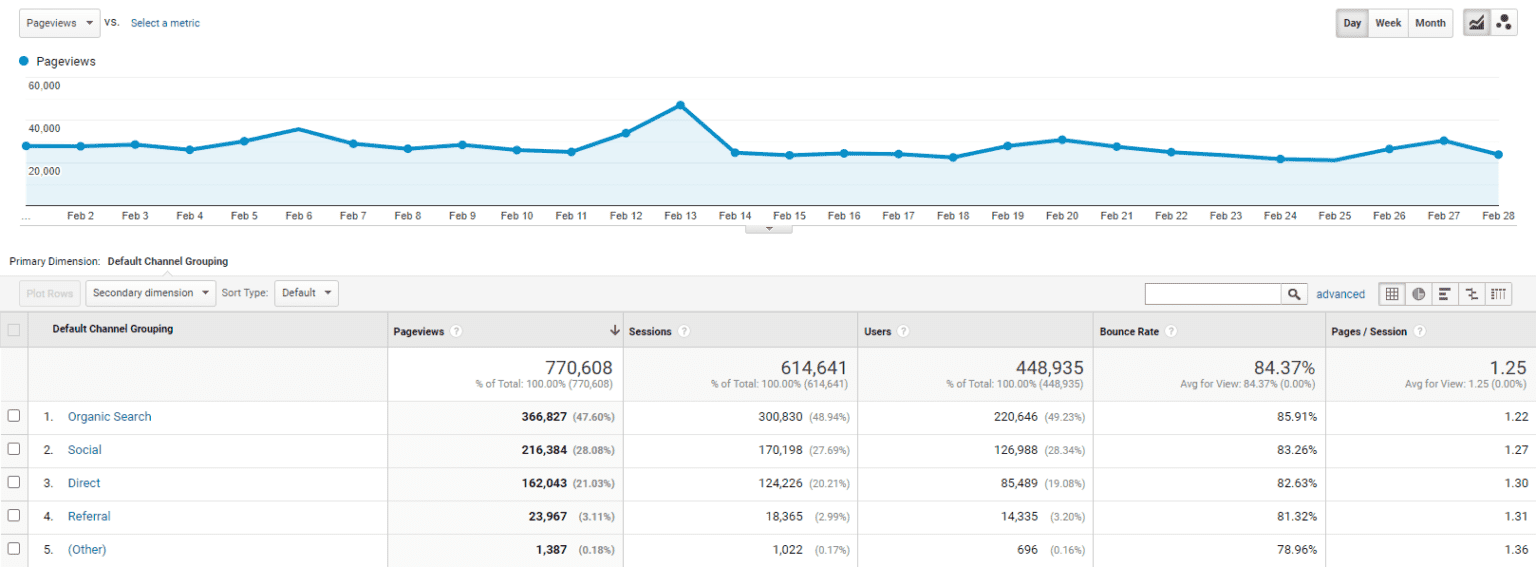This screenshot has width=1536, height=567.
Task: Choose the comparison view icon
Action: pyautogui.click(x=1472, y=294)
